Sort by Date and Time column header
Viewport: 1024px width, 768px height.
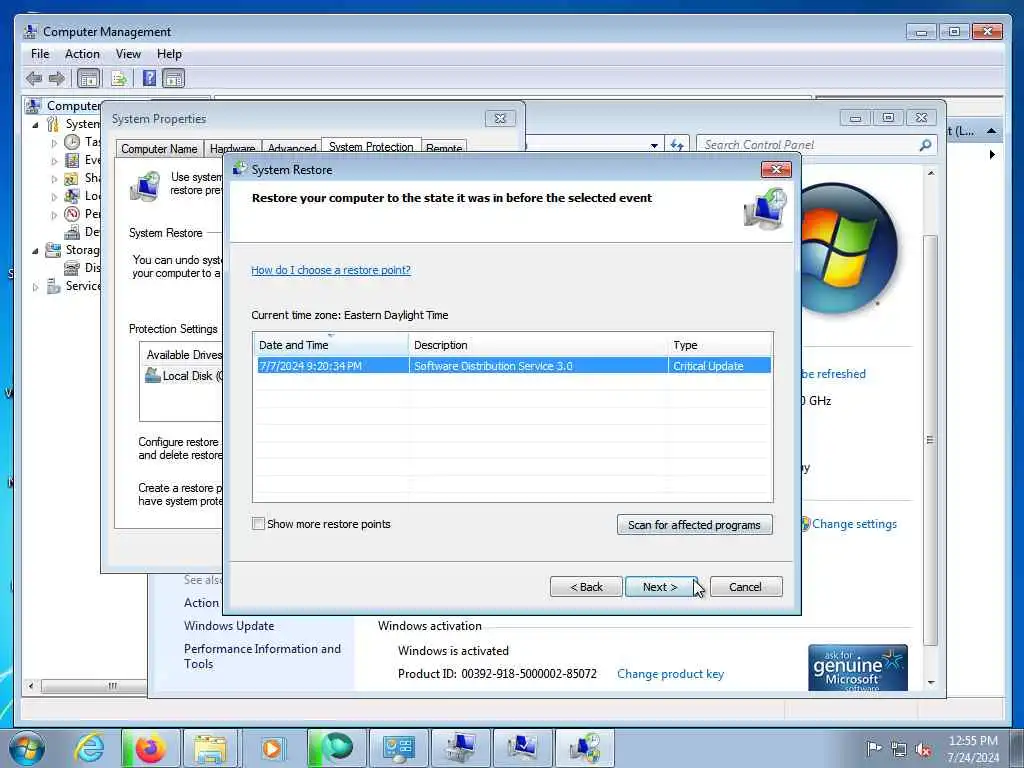(x=330, y=345)
